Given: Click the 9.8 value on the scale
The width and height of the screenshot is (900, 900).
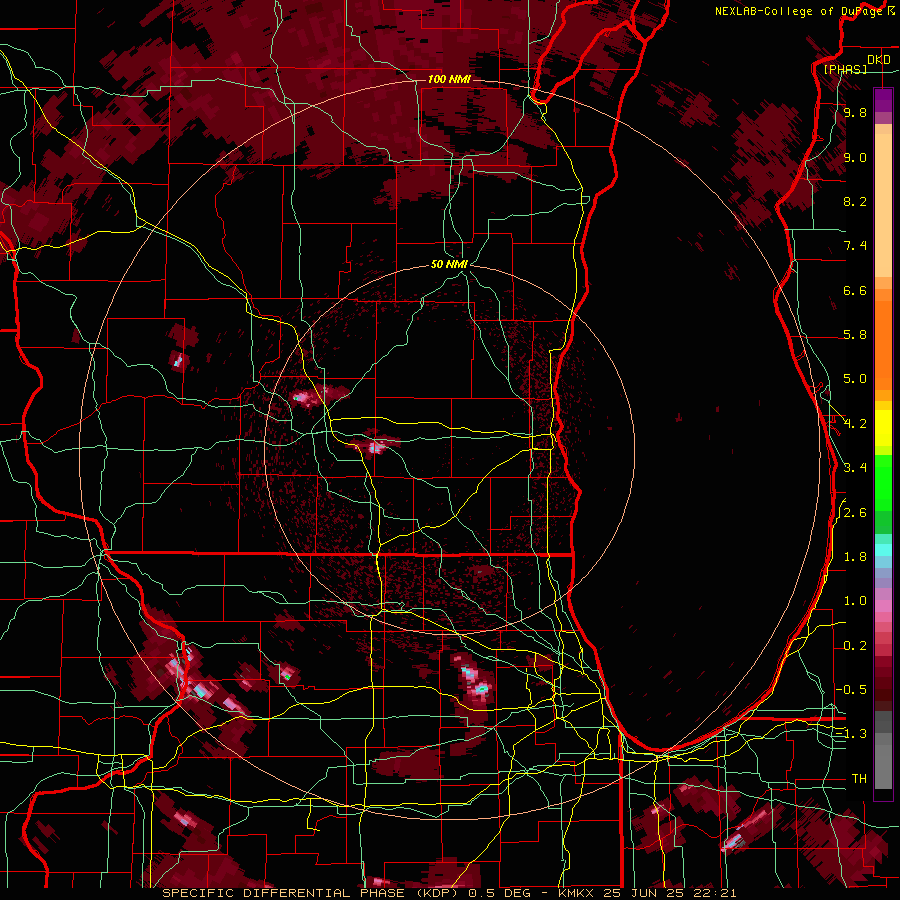Looking at the screenshot, I should point(855,113).
